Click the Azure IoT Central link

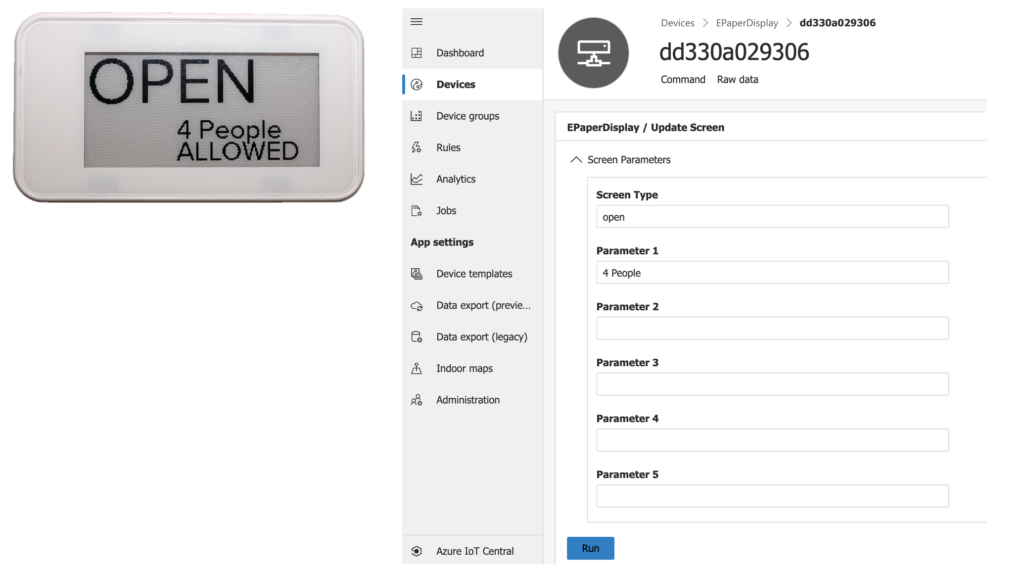coord(473,551)
